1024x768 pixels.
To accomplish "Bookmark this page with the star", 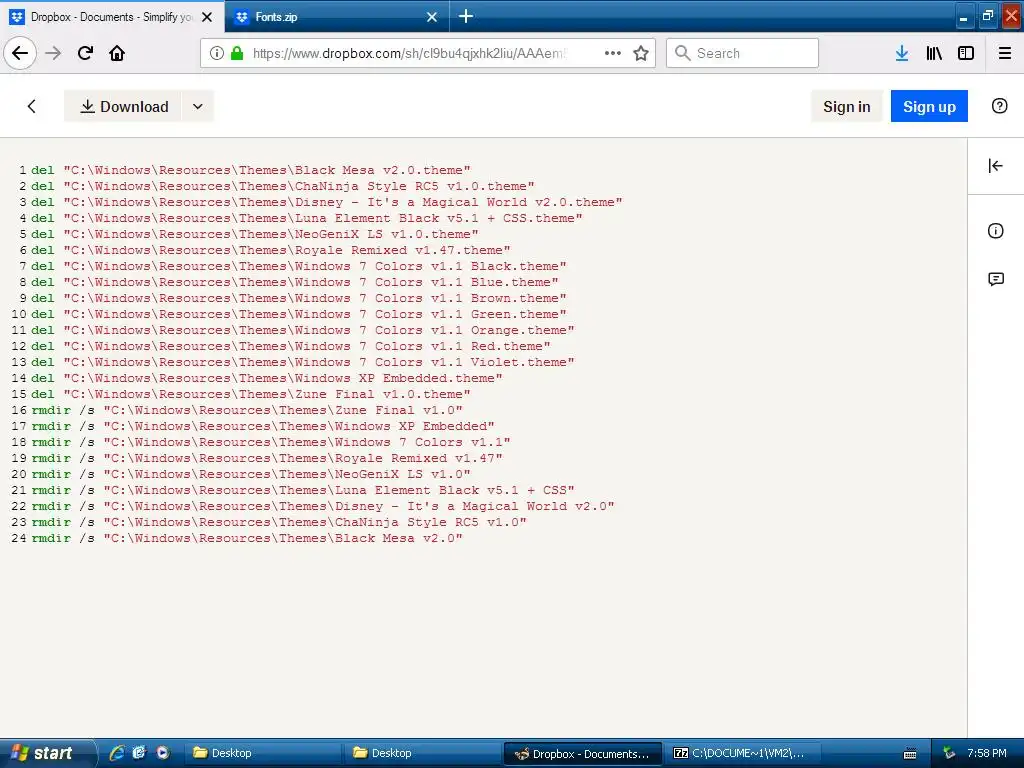I will tap(641, 53).
